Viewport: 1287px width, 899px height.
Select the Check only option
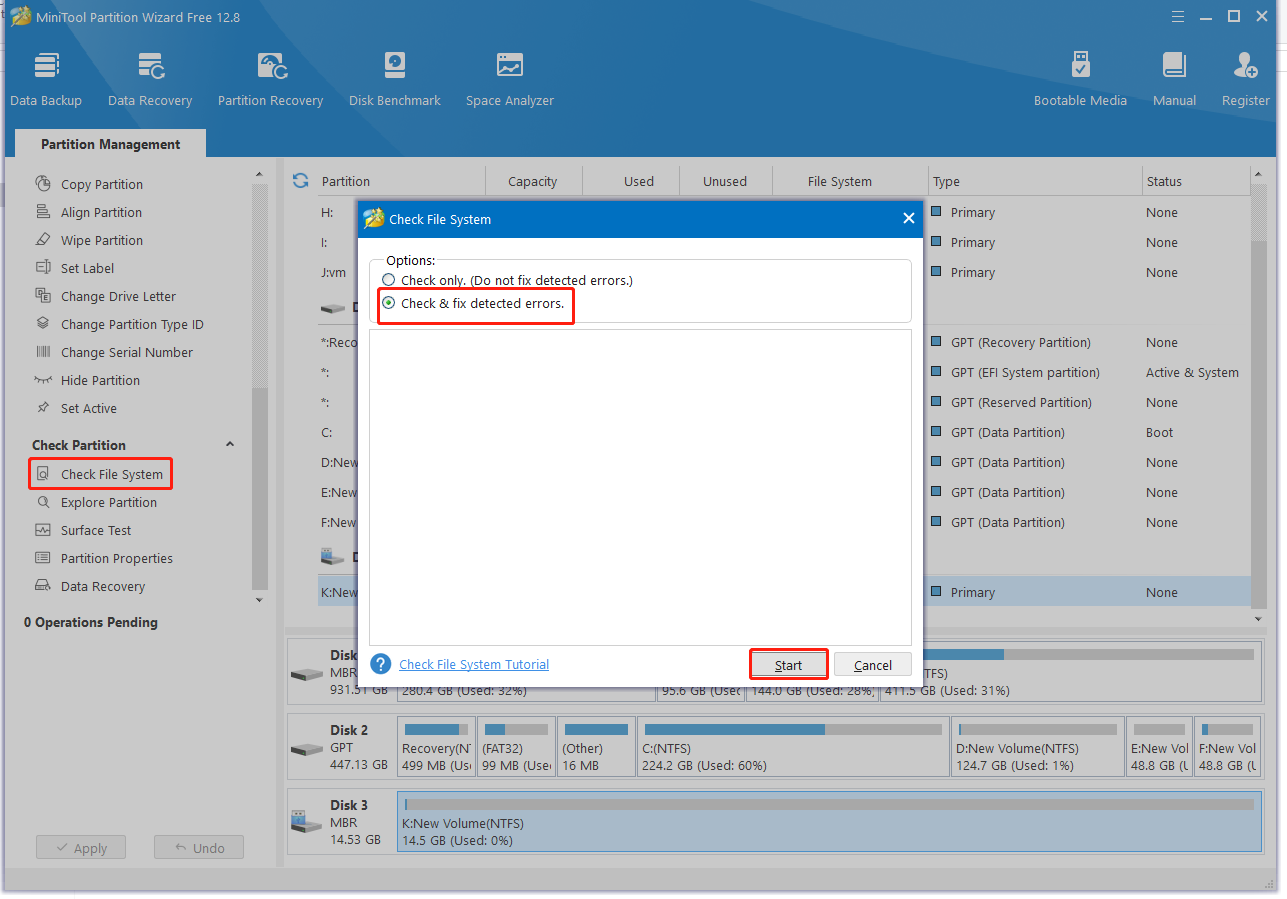click(x=388, y=280)
